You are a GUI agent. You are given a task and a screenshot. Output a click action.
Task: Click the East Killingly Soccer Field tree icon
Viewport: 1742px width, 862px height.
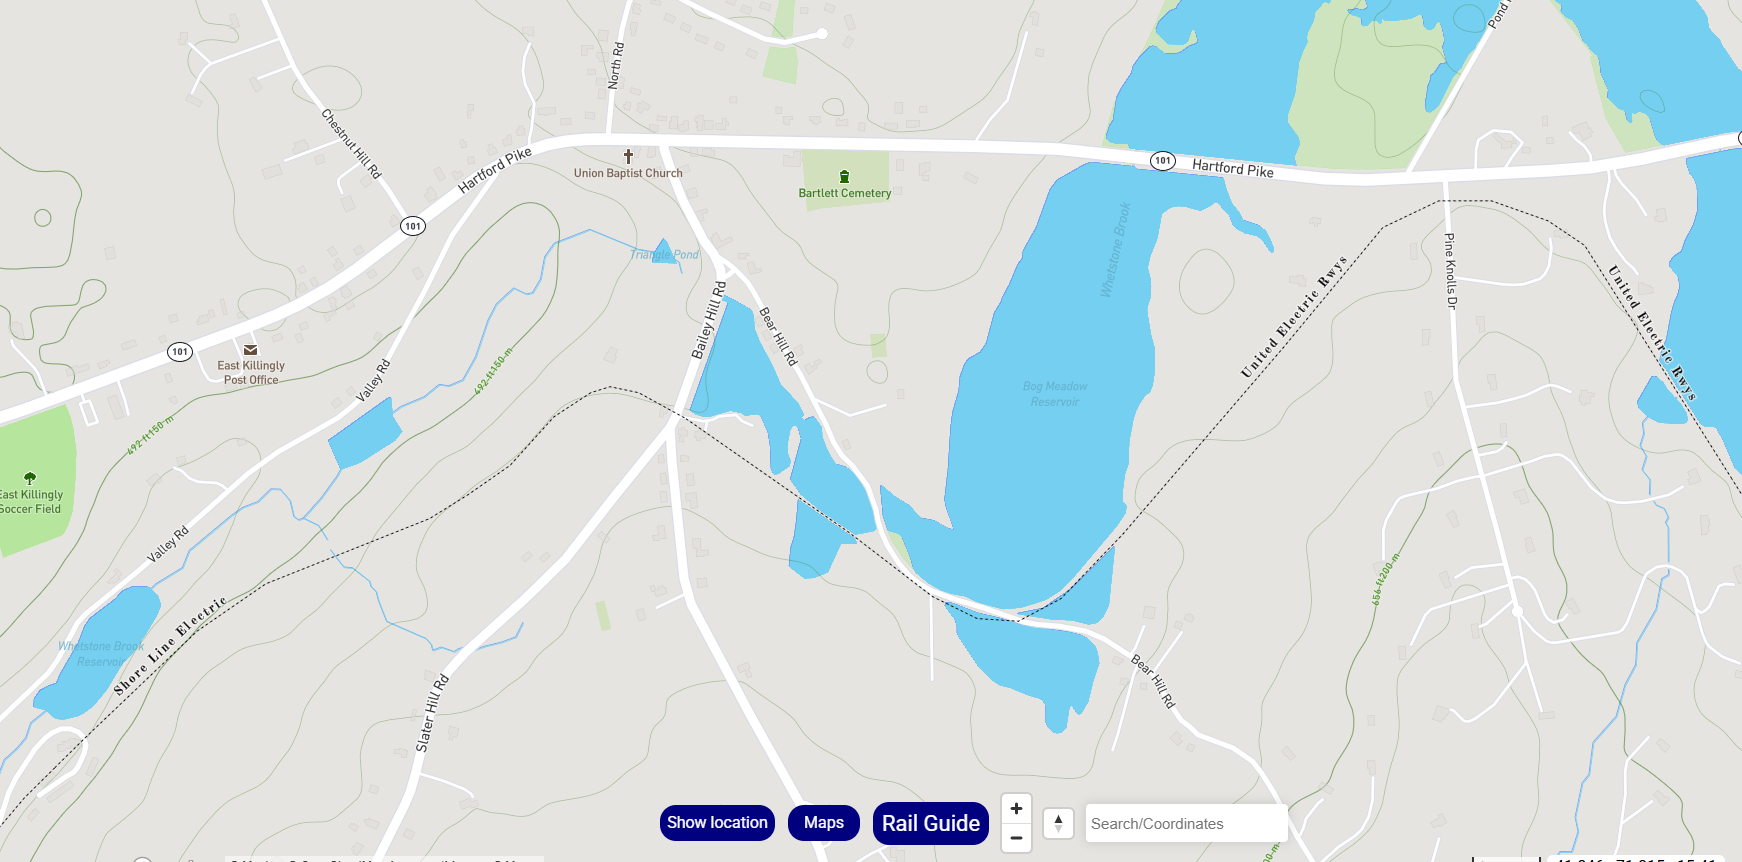point(30,478)
